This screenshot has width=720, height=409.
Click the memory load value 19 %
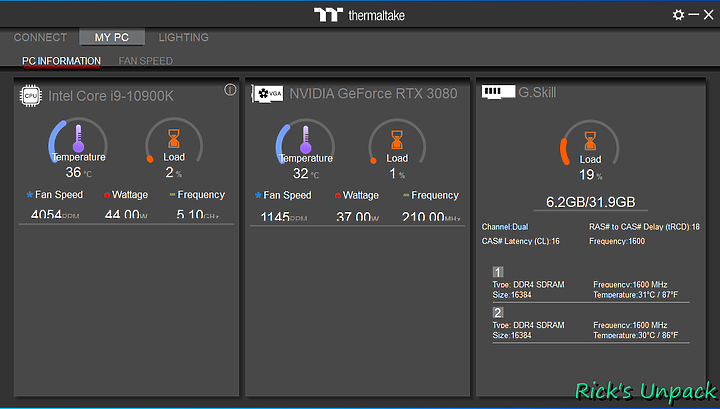pos(590,175)
